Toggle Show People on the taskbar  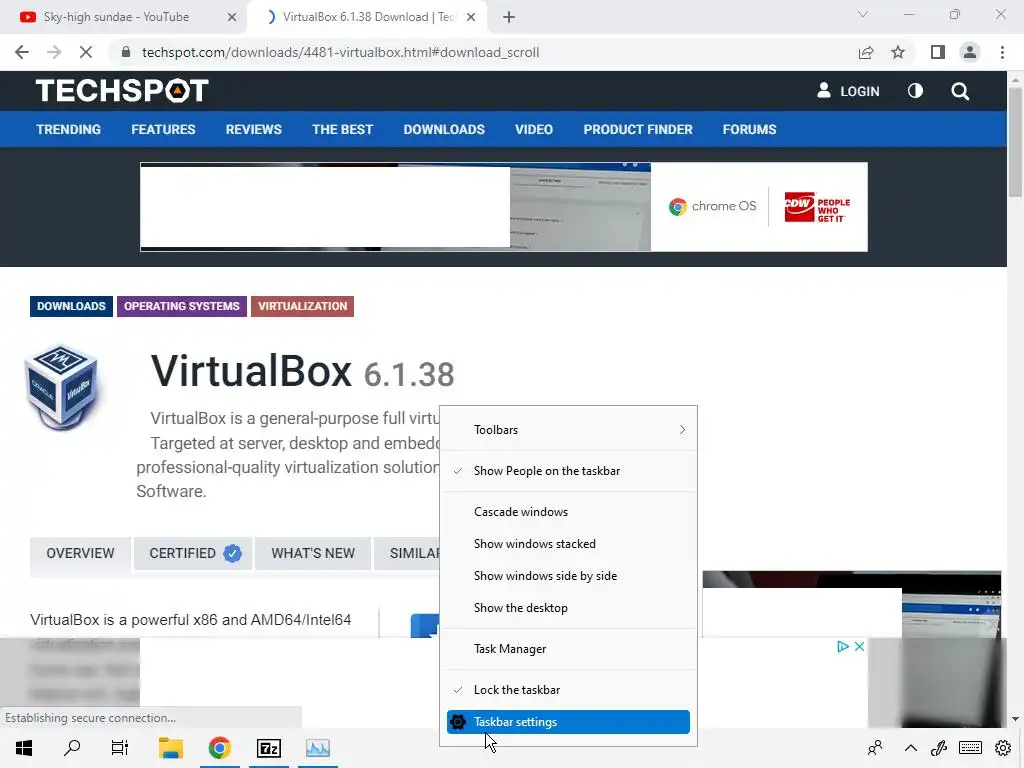point(569,471)
